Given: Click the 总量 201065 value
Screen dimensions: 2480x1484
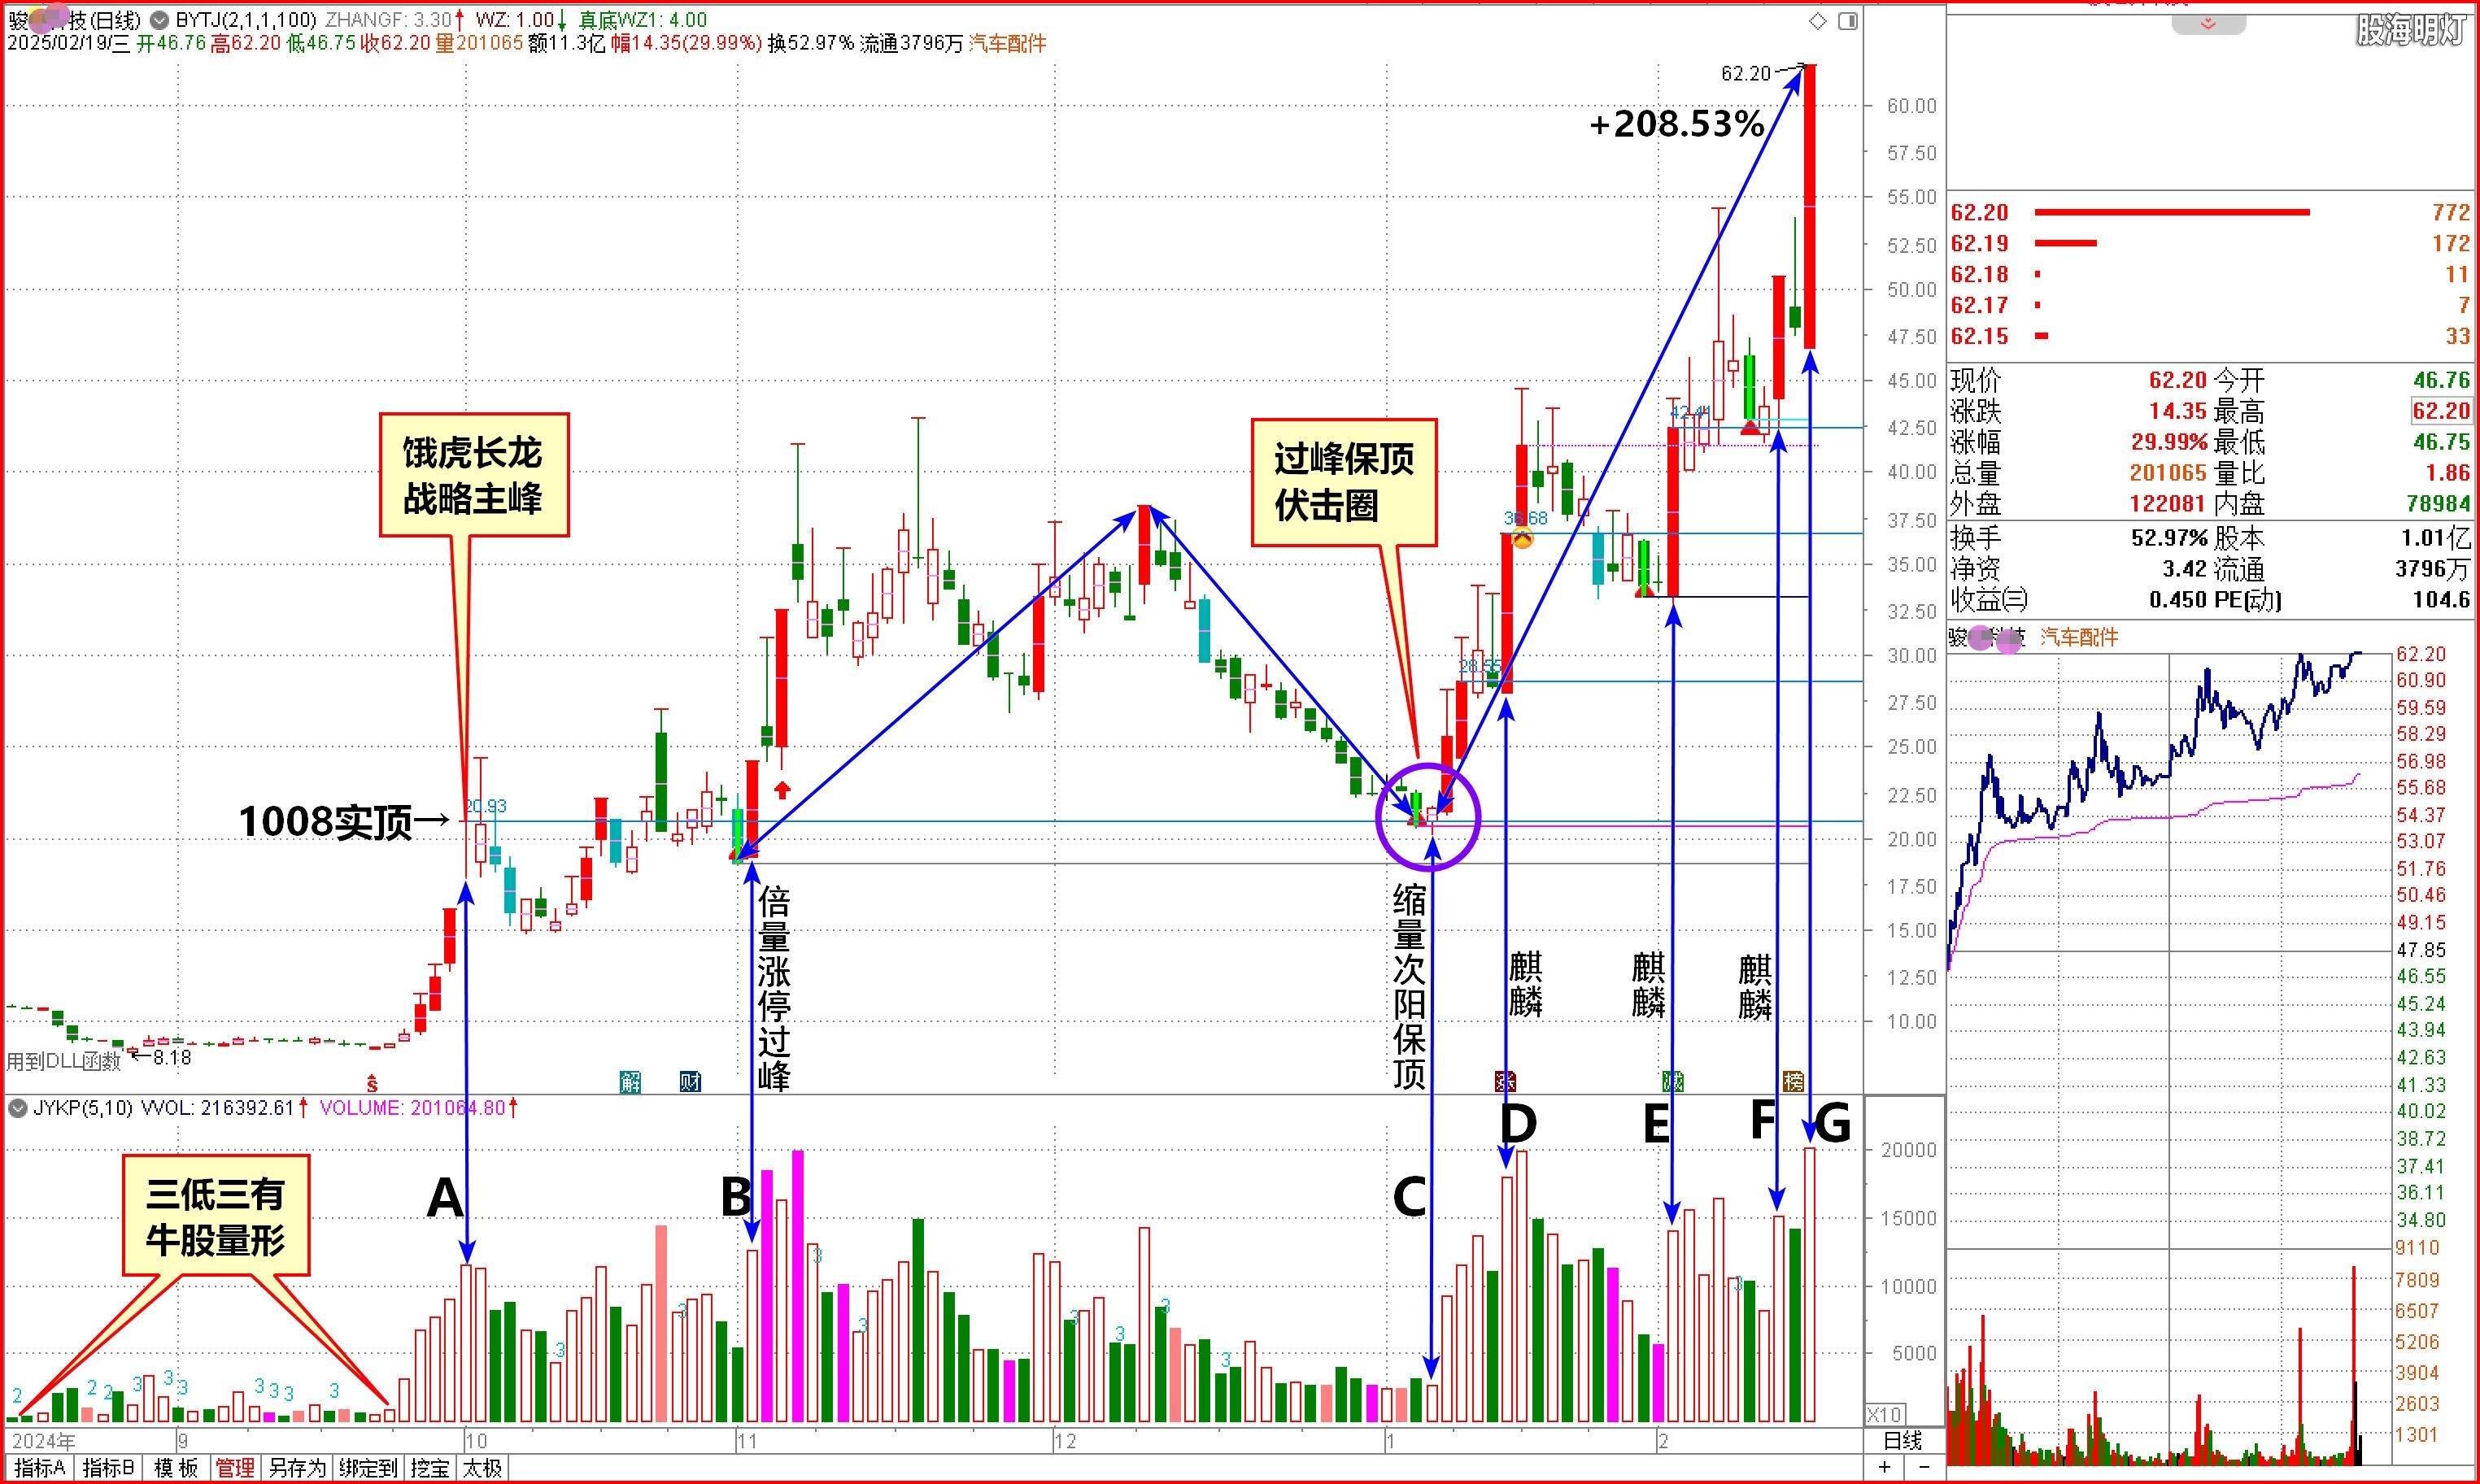Looking at the screenshot, I should point(2167,473).
